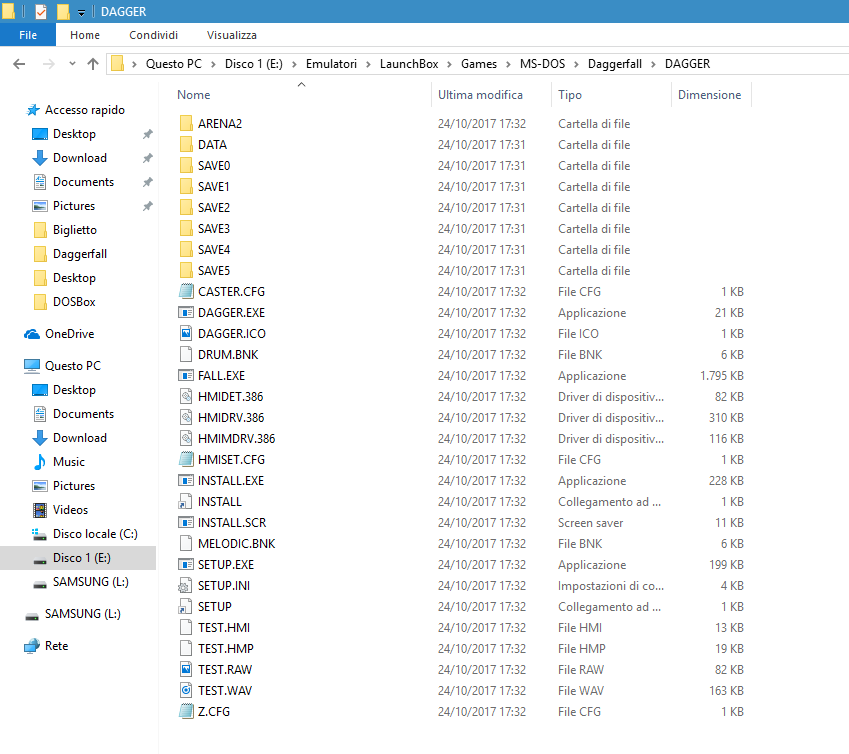
Task: Open the Customize Quick Access Toolbar dropdown
Action: coord(81,12)
